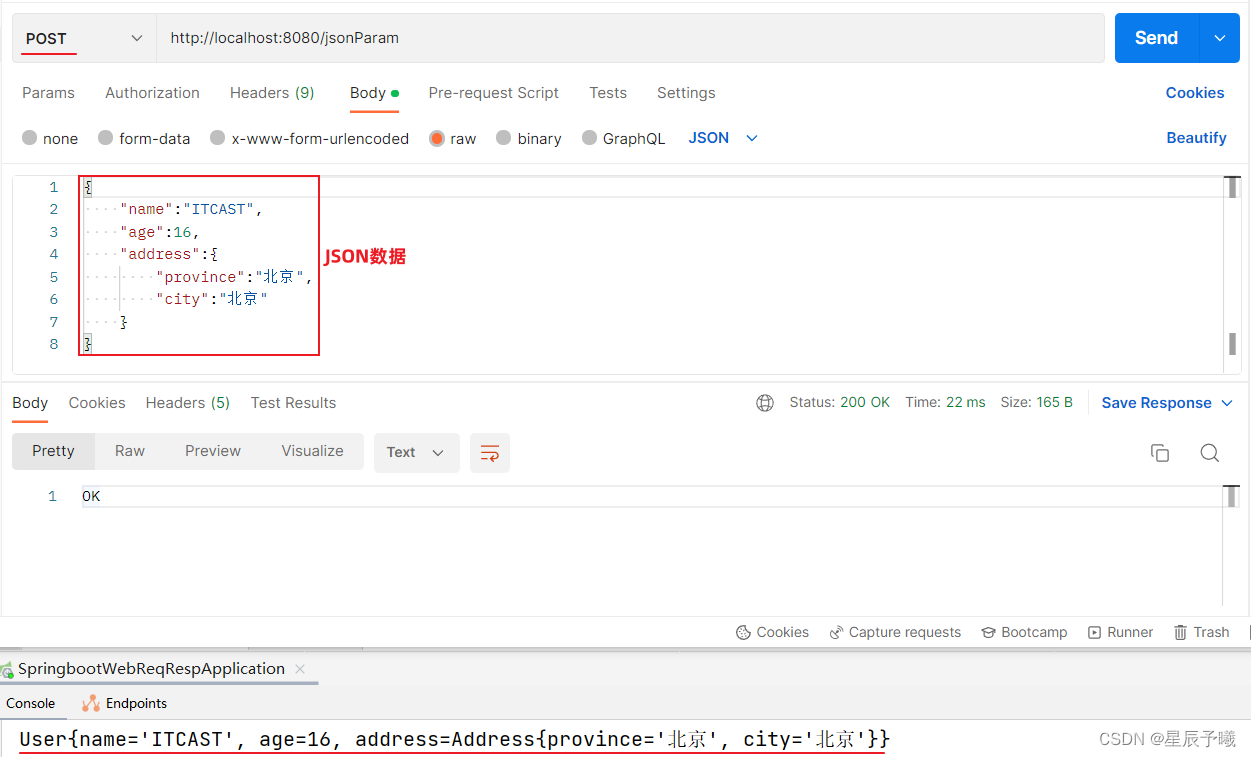The height and width of the screenshot is (757, 1251).
Task: Search the response with magnifier icon
Action: pos(1209,453)
